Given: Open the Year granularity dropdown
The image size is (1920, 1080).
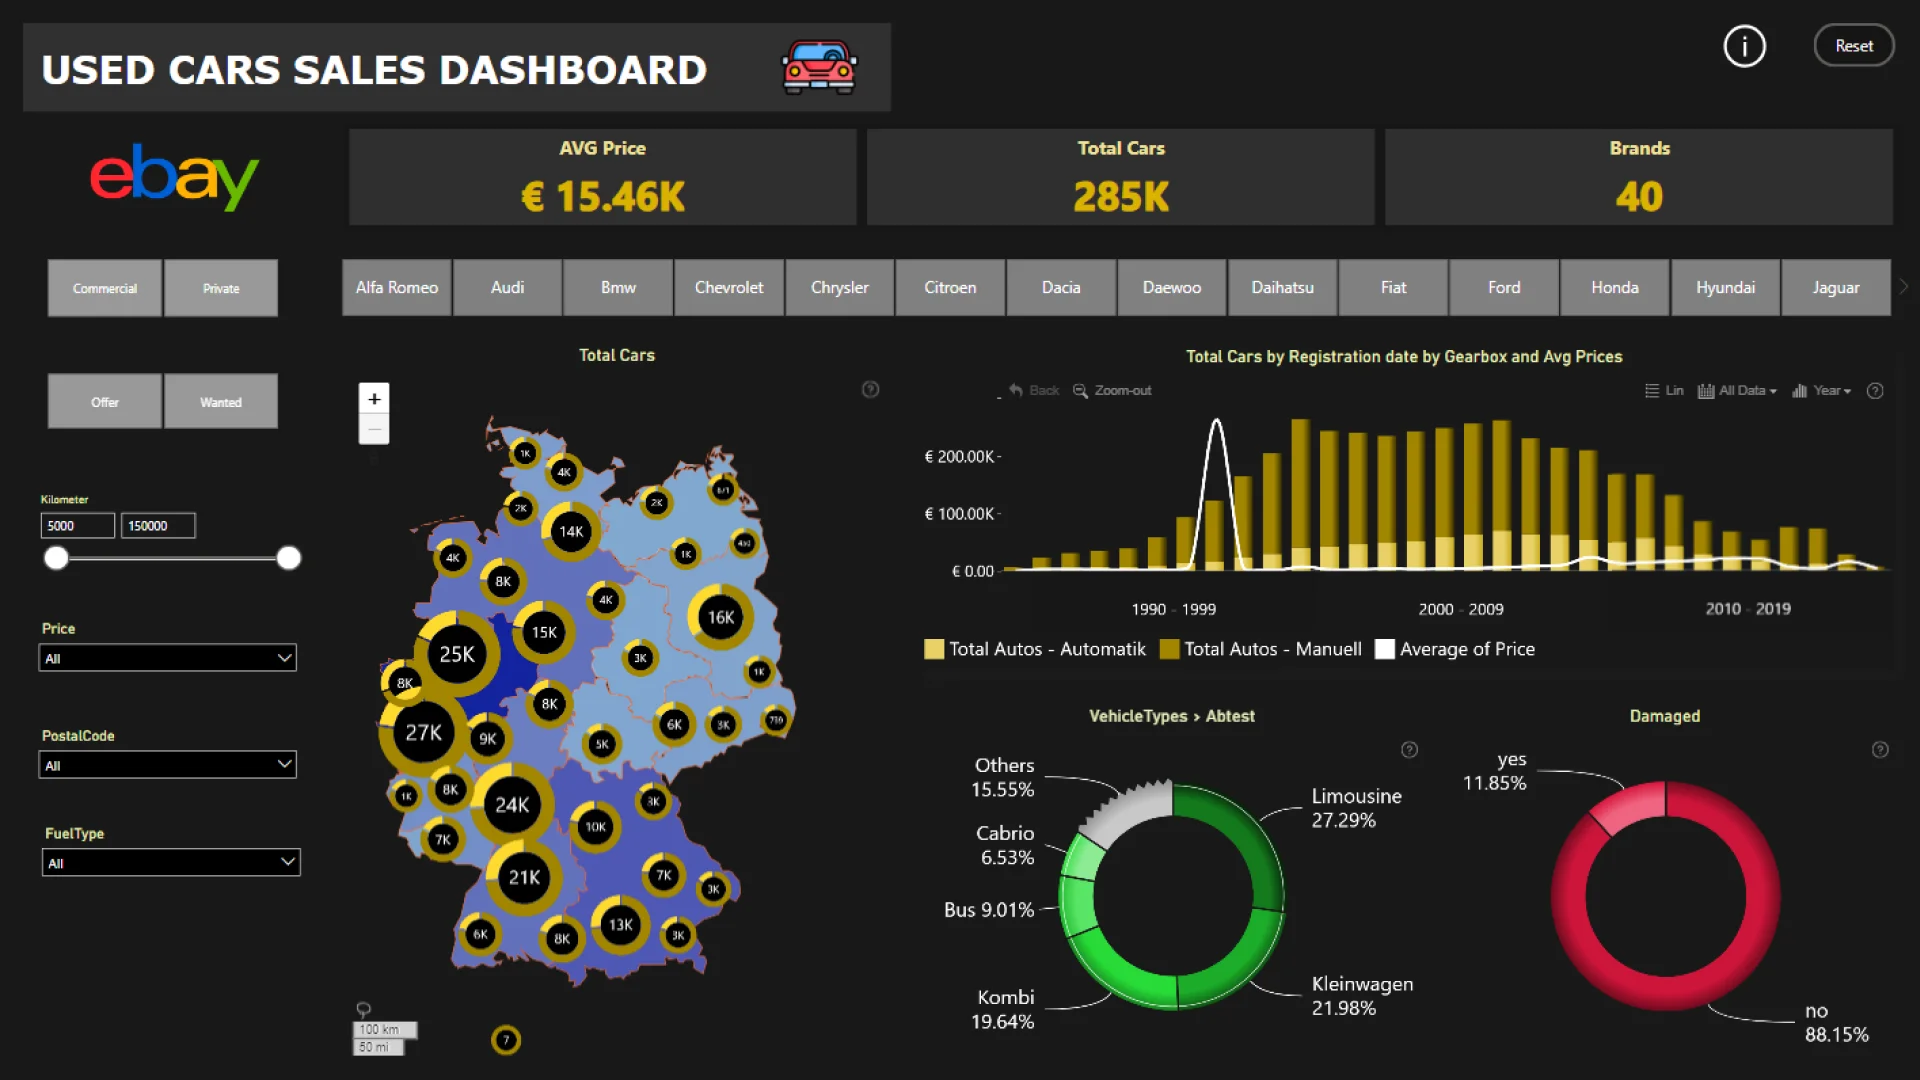Looking at the screenshot, I should [x=1821, y=391].
